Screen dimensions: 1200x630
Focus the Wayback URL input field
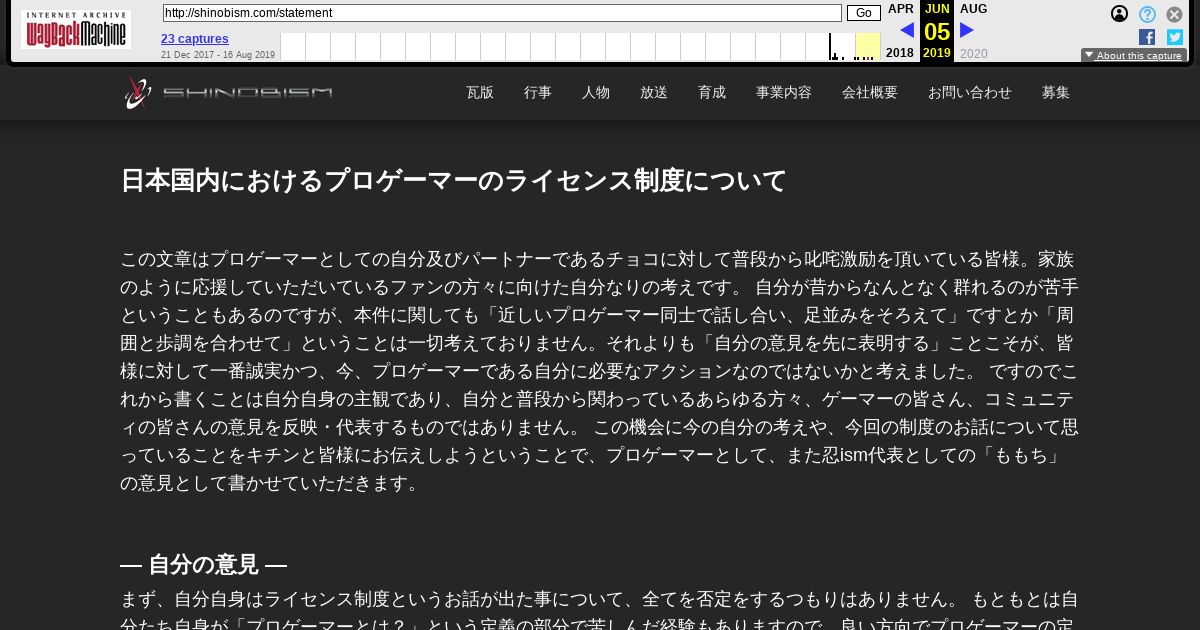tap(502, 13)
